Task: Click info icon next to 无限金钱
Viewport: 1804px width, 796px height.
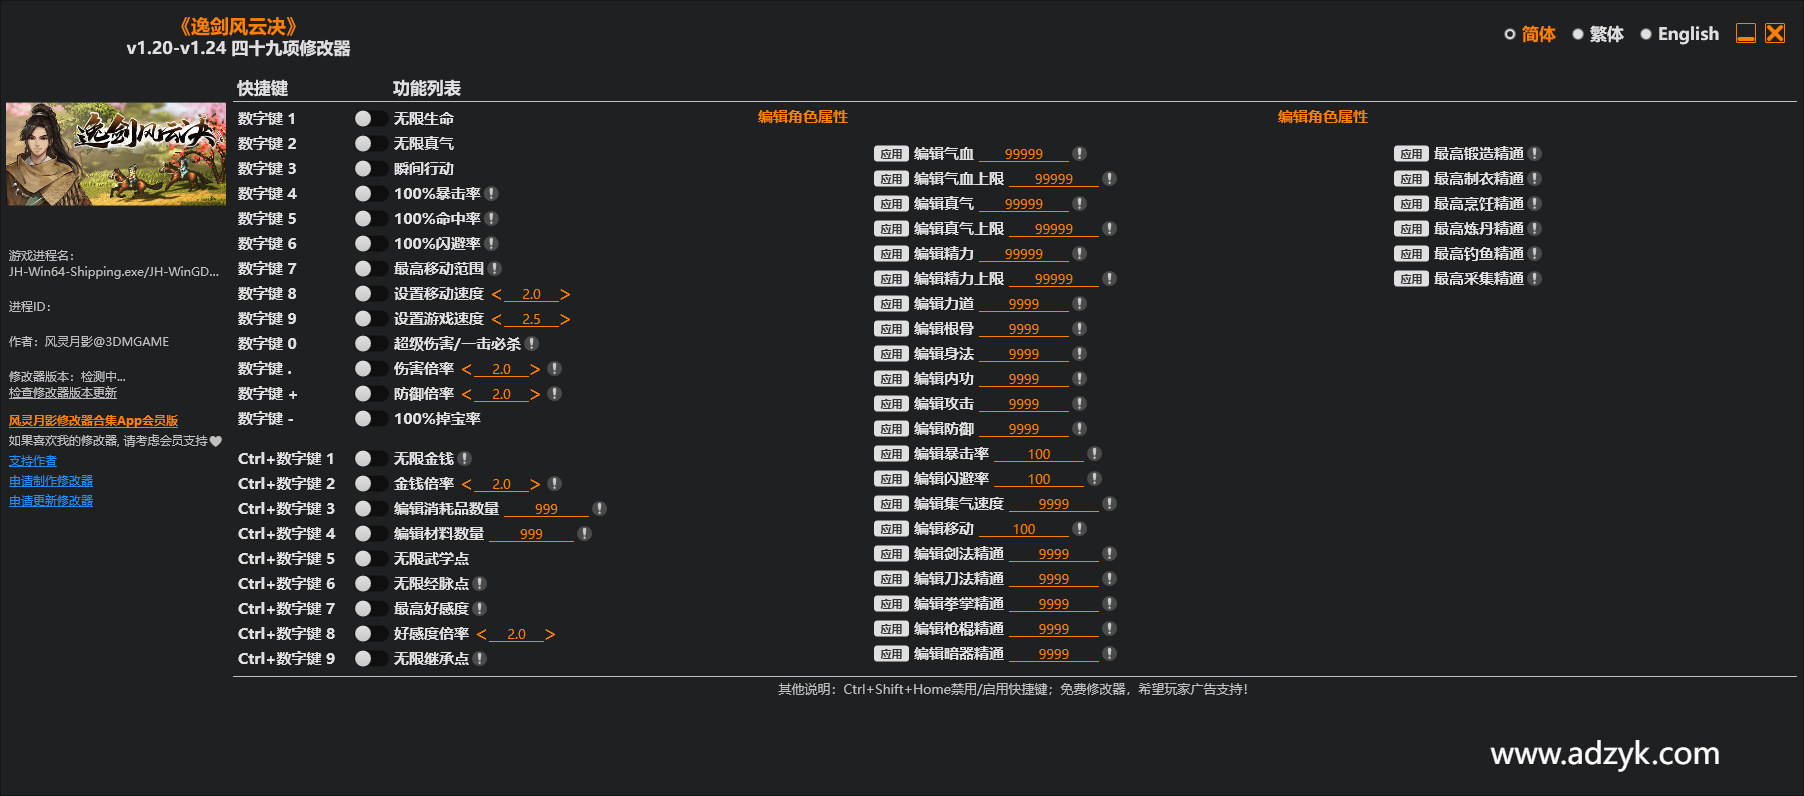Action: (465, 458)
